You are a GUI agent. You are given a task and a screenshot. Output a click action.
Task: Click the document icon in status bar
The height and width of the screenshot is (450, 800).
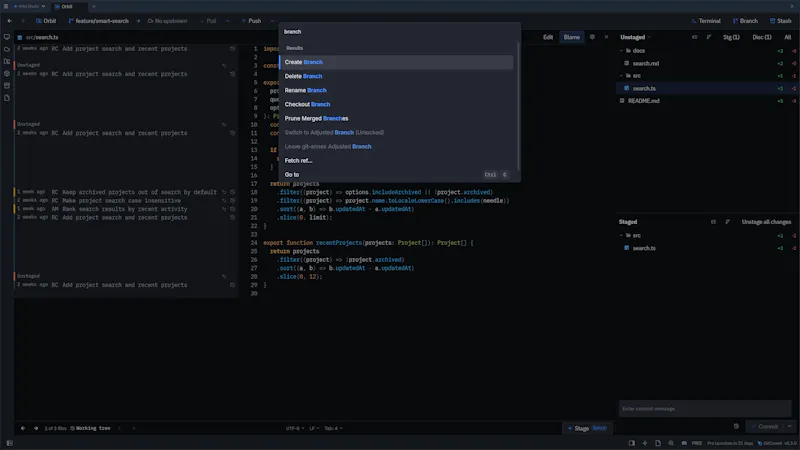point(658,443)
